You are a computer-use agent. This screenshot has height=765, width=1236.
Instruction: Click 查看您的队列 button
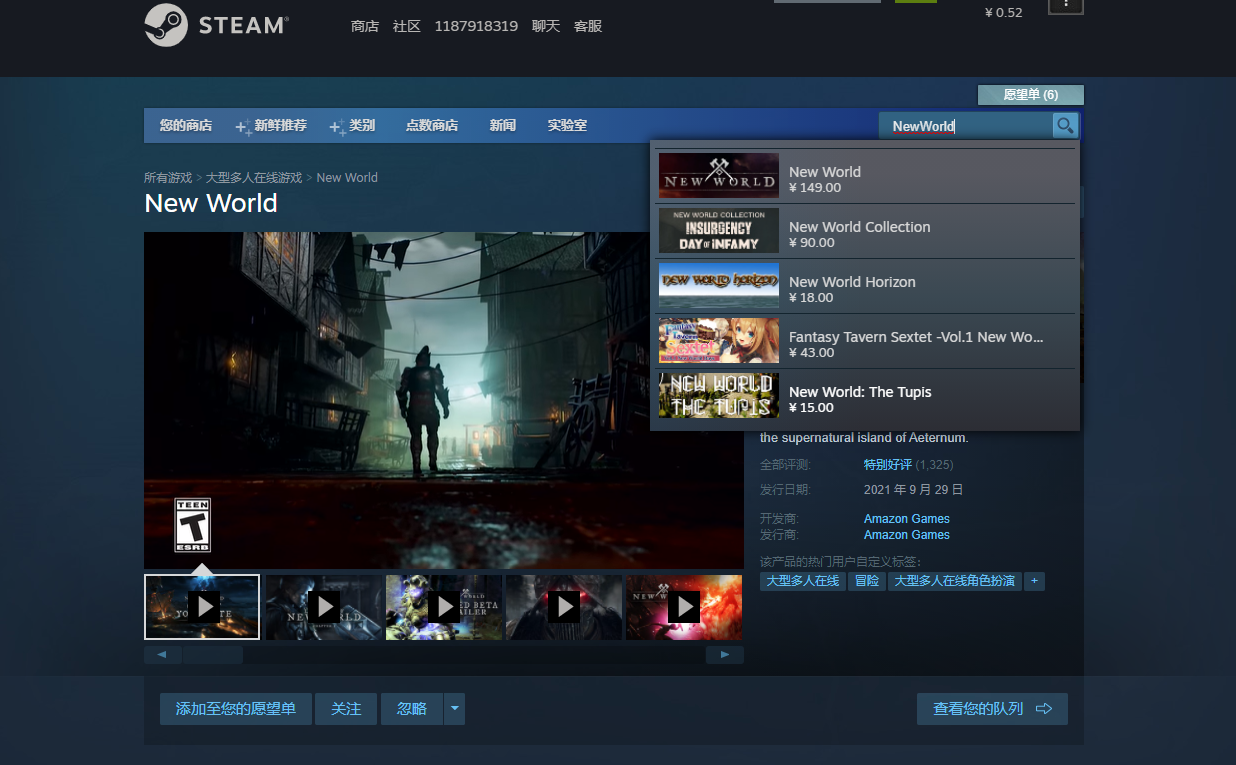(992, 709)
